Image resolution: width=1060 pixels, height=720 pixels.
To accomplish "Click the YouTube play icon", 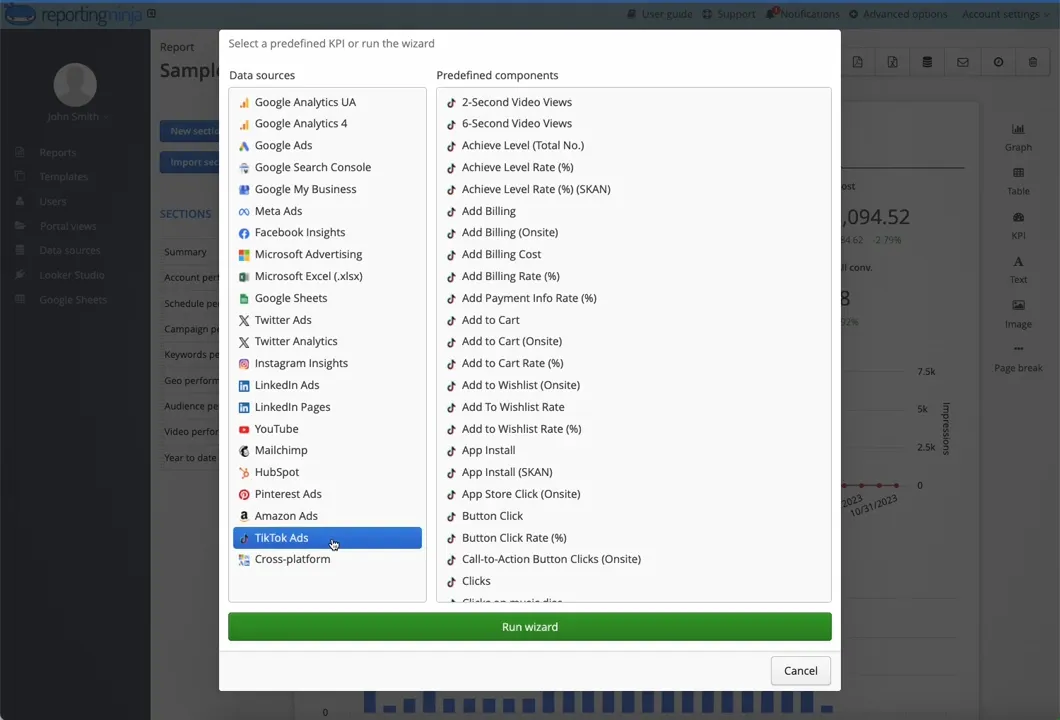I will 244,429.
